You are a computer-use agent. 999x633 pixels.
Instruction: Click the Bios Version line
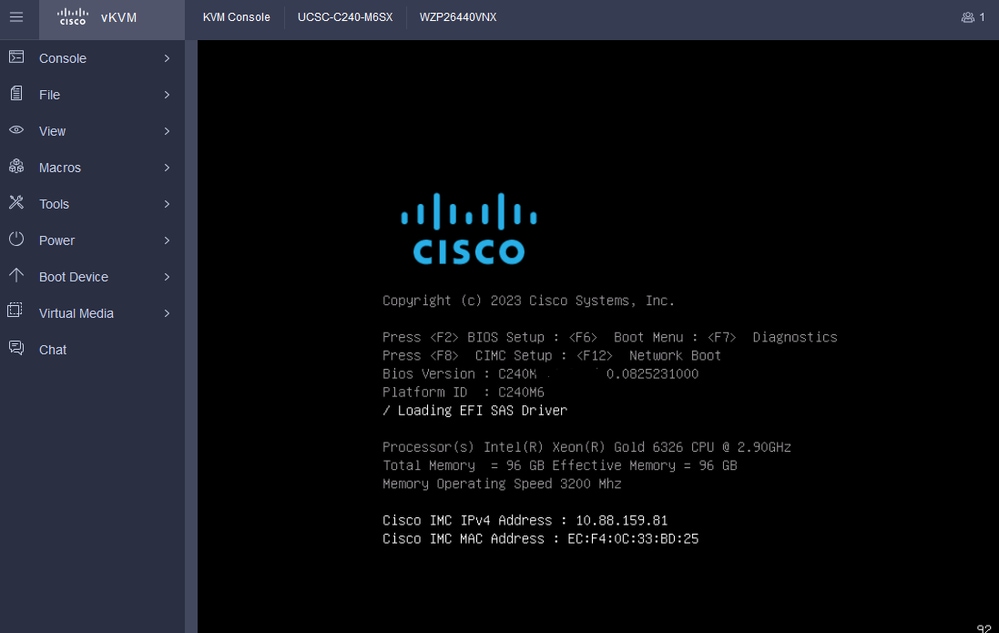(x=540, y=374)
